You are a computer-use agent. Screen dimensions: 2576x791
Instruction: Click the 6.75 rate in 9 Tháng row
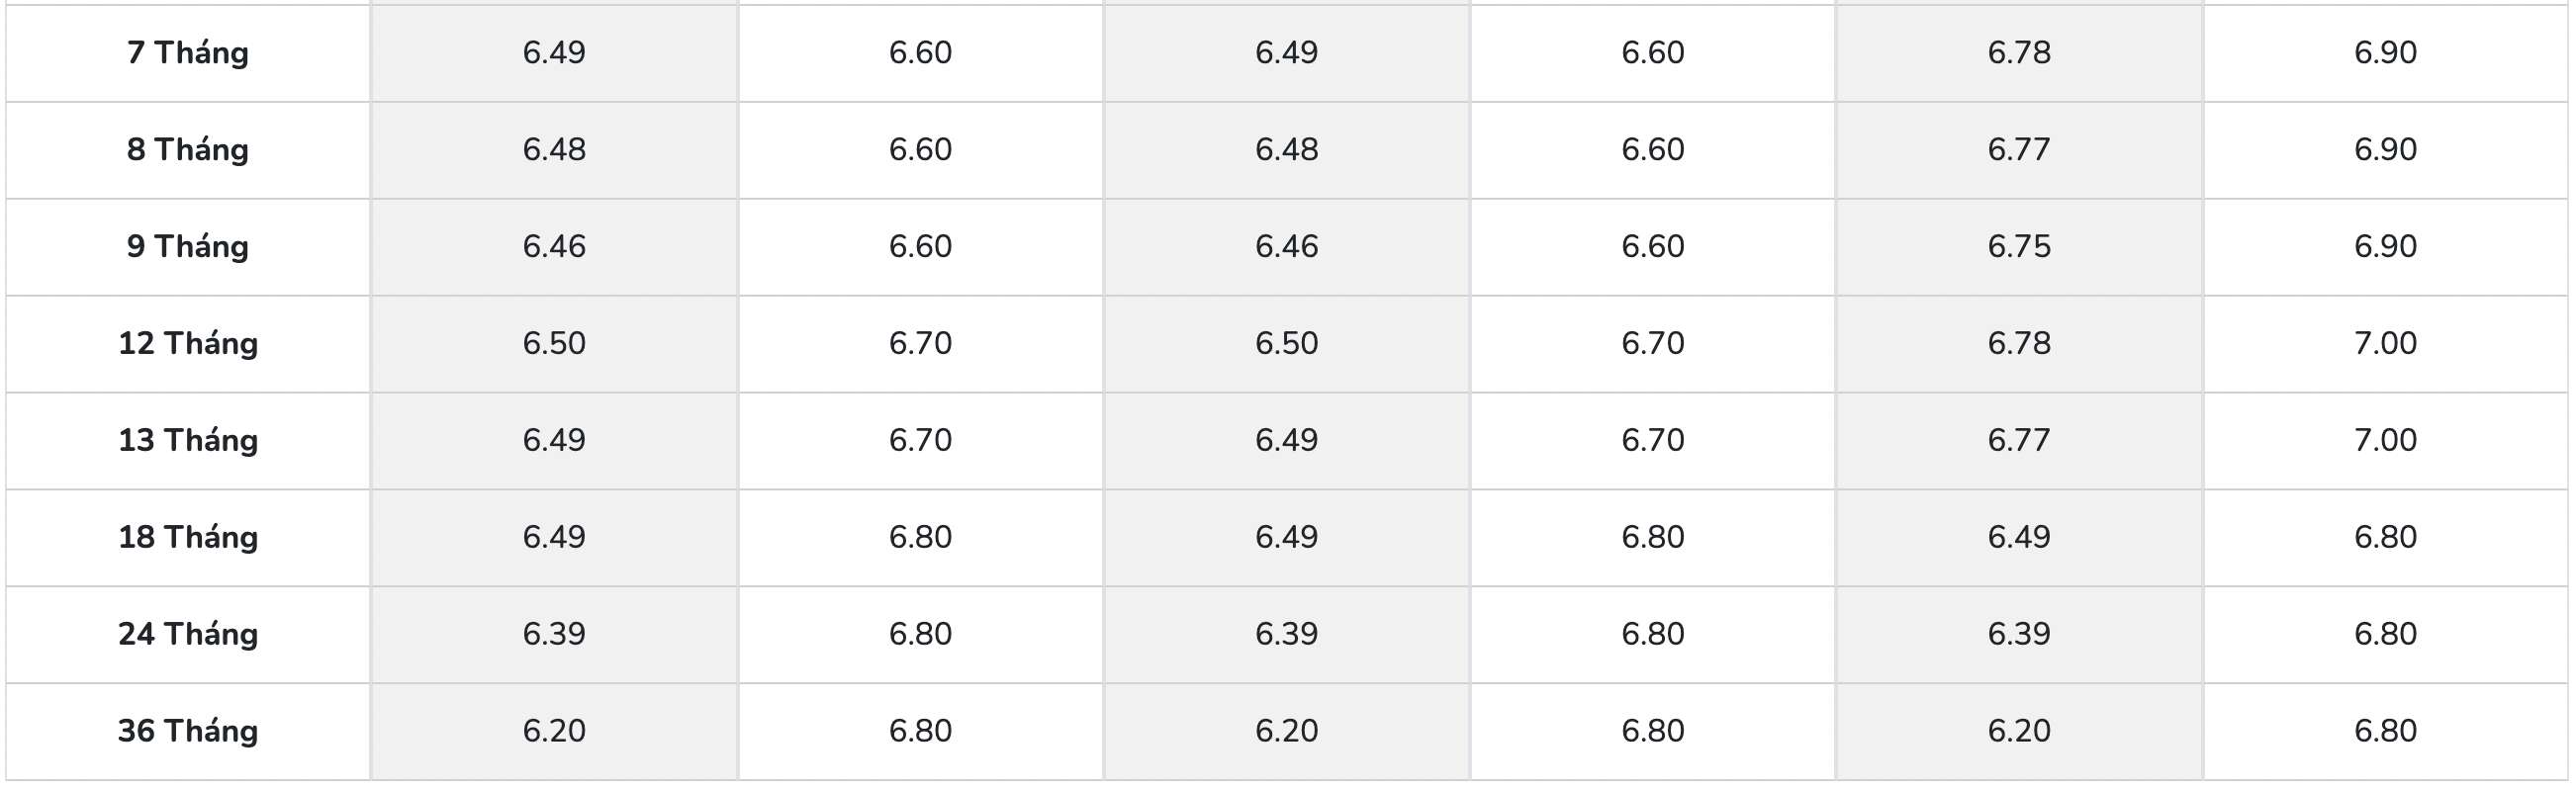pyautogui.click(x=2019, y=246)
